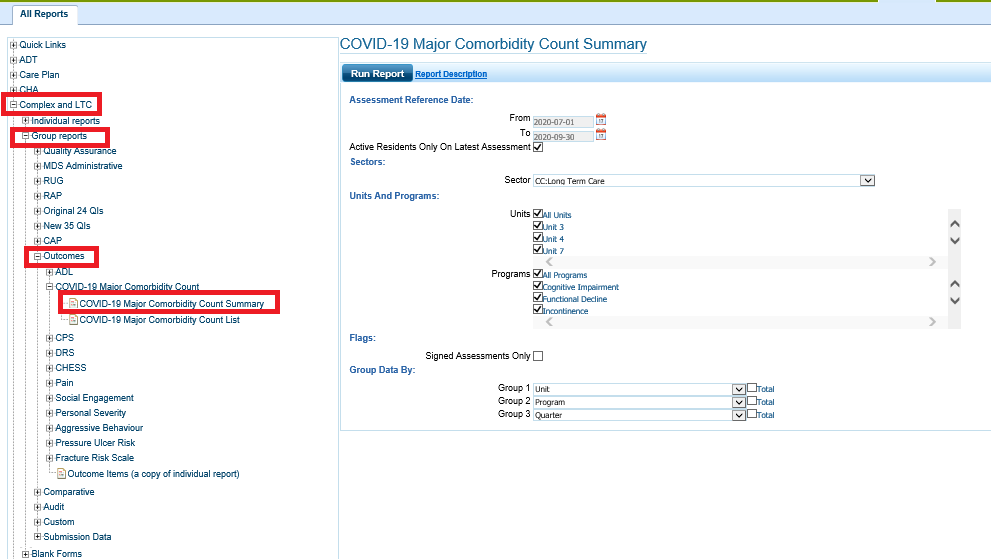Click the Outcome Items report document icon
Viewport: 991px width, 559px height.
pyautogui.click(x=61, y=473)
